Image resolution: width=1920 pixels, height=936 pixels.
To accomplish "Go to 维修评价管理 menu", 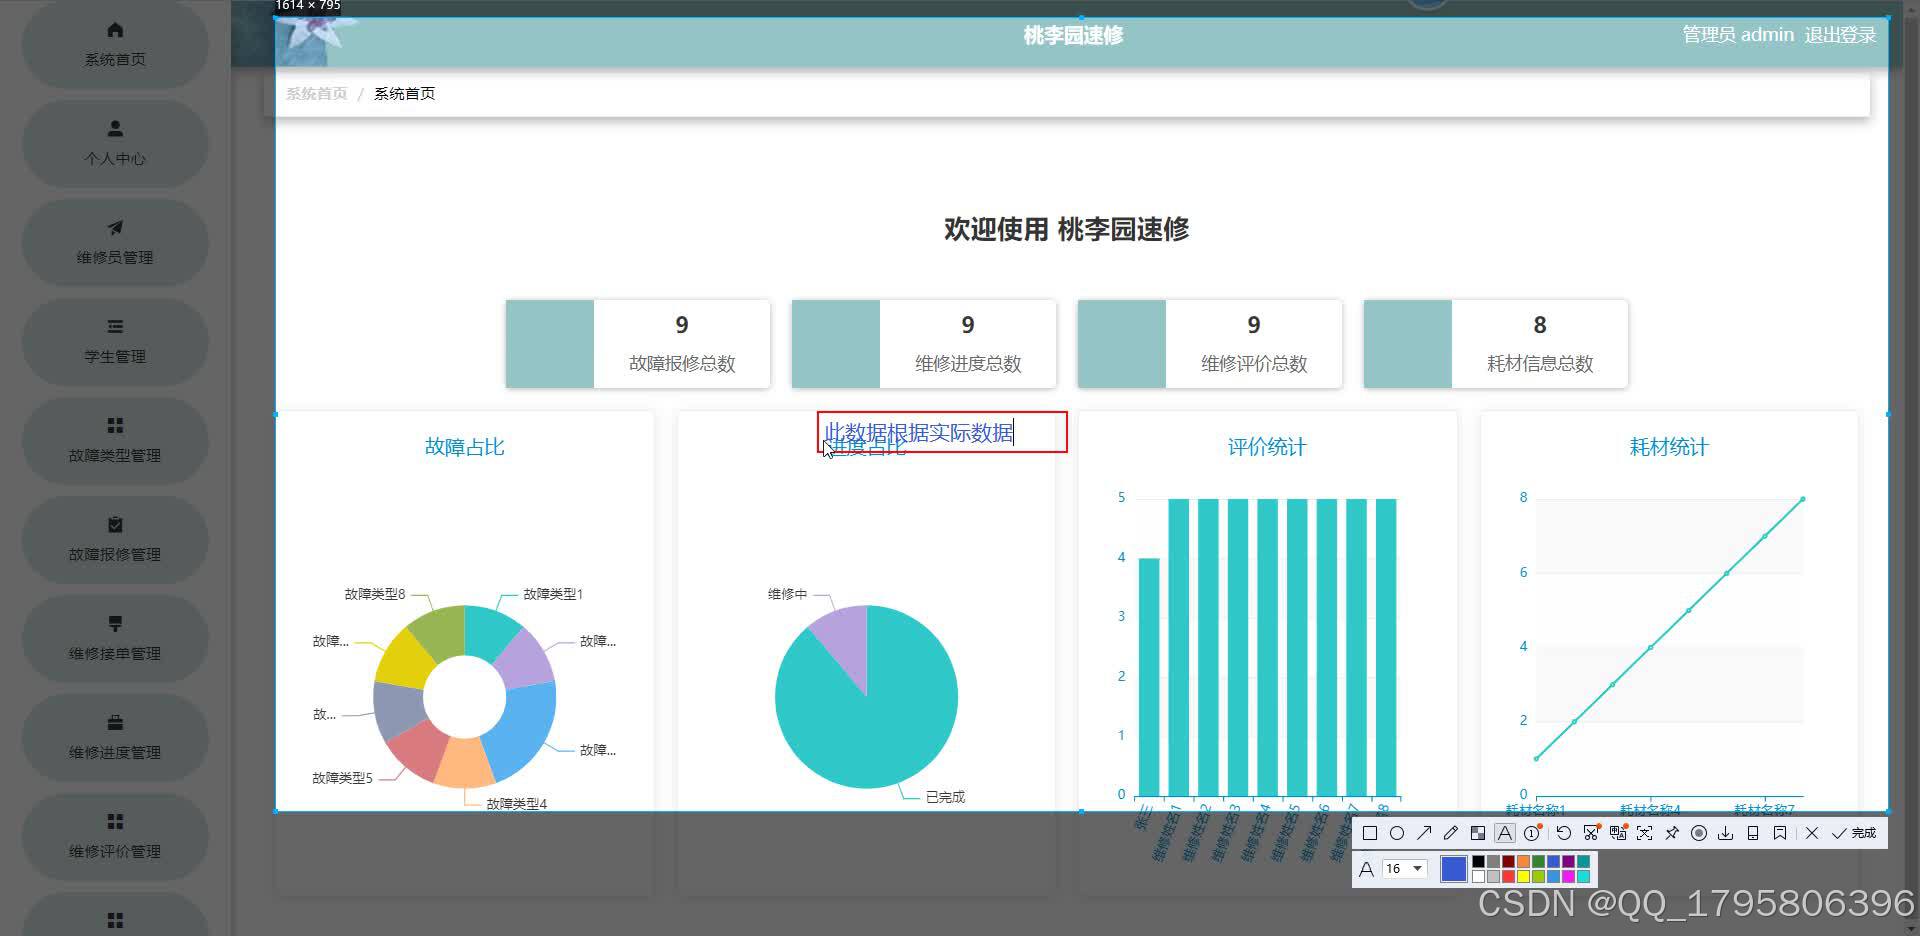I will pyautogui.click(x=115, y=836).
